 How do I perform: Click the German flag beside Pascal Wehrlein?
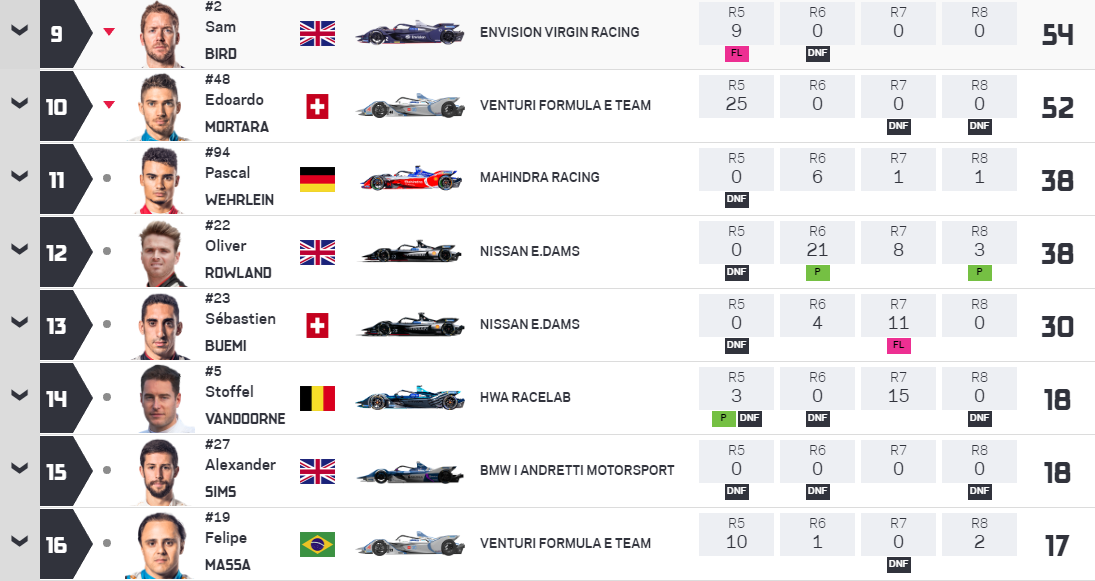(x=317, y=179)
